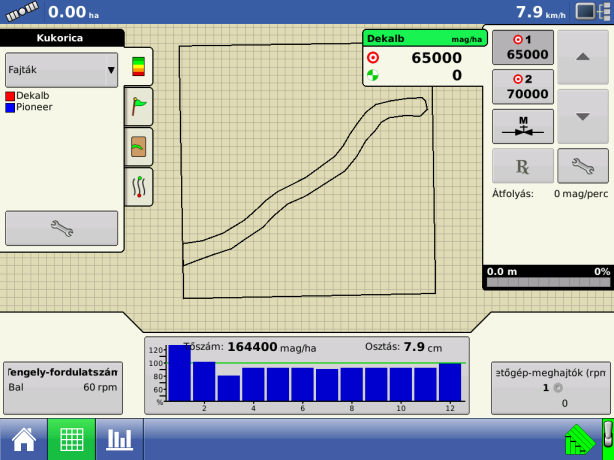This screenshot has width=614, height=460.
Task: Click the GPS satellite status icon
Action: coord(22,12)
